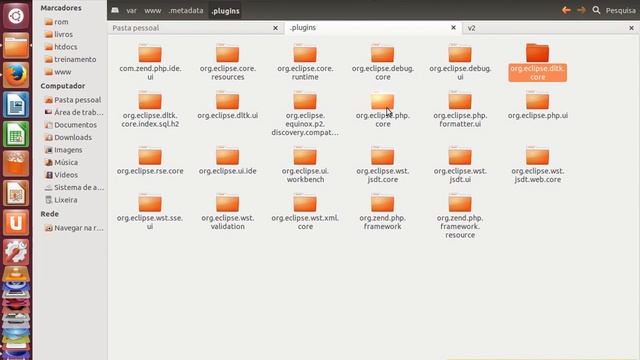640x360 pixels.
Task: Close the v2 tab
Action: (631, 28)
